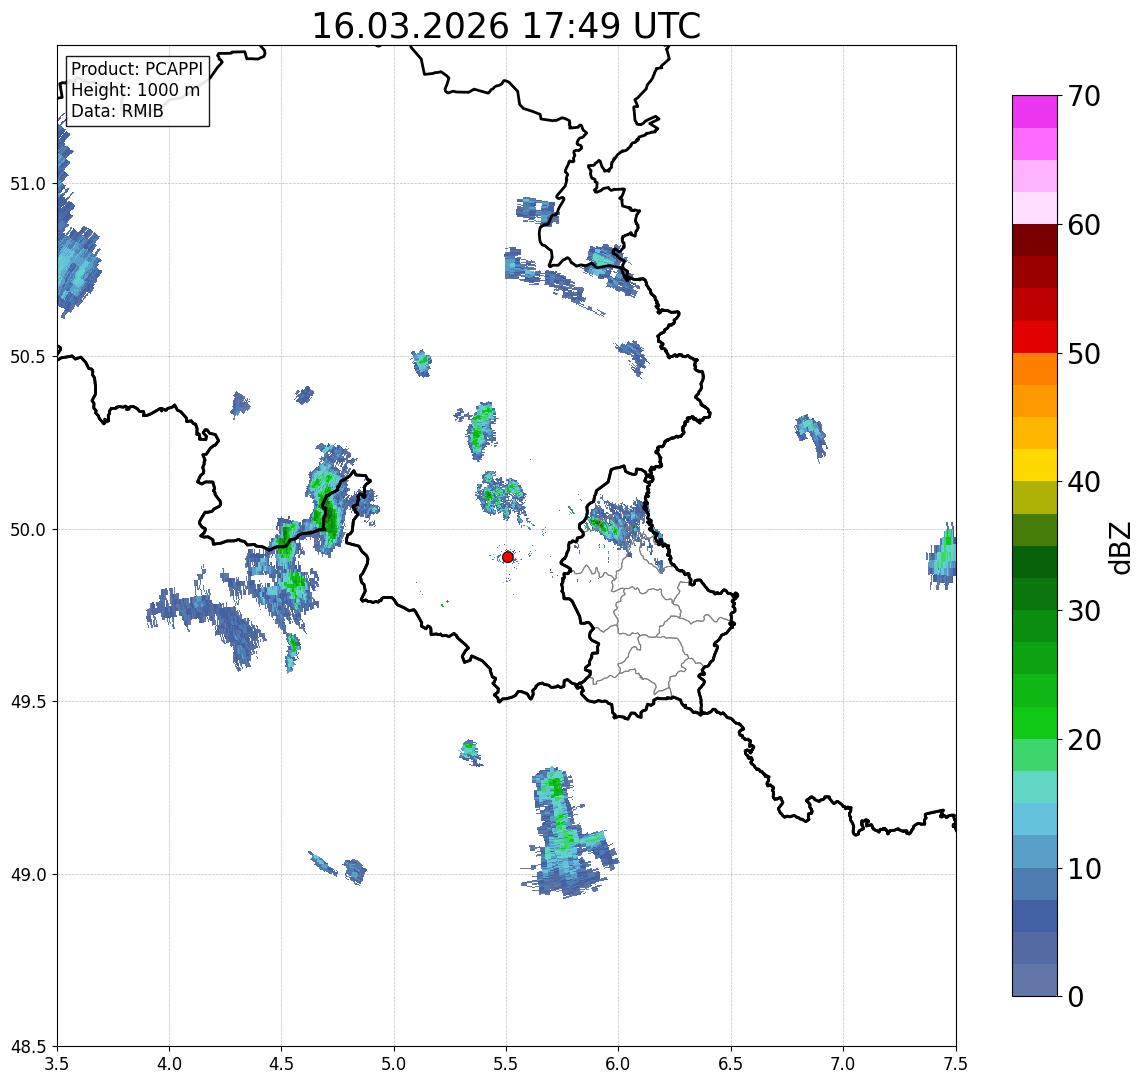Click the latitude axis label 50.5

pyautogui.click(x=28, y=357)
